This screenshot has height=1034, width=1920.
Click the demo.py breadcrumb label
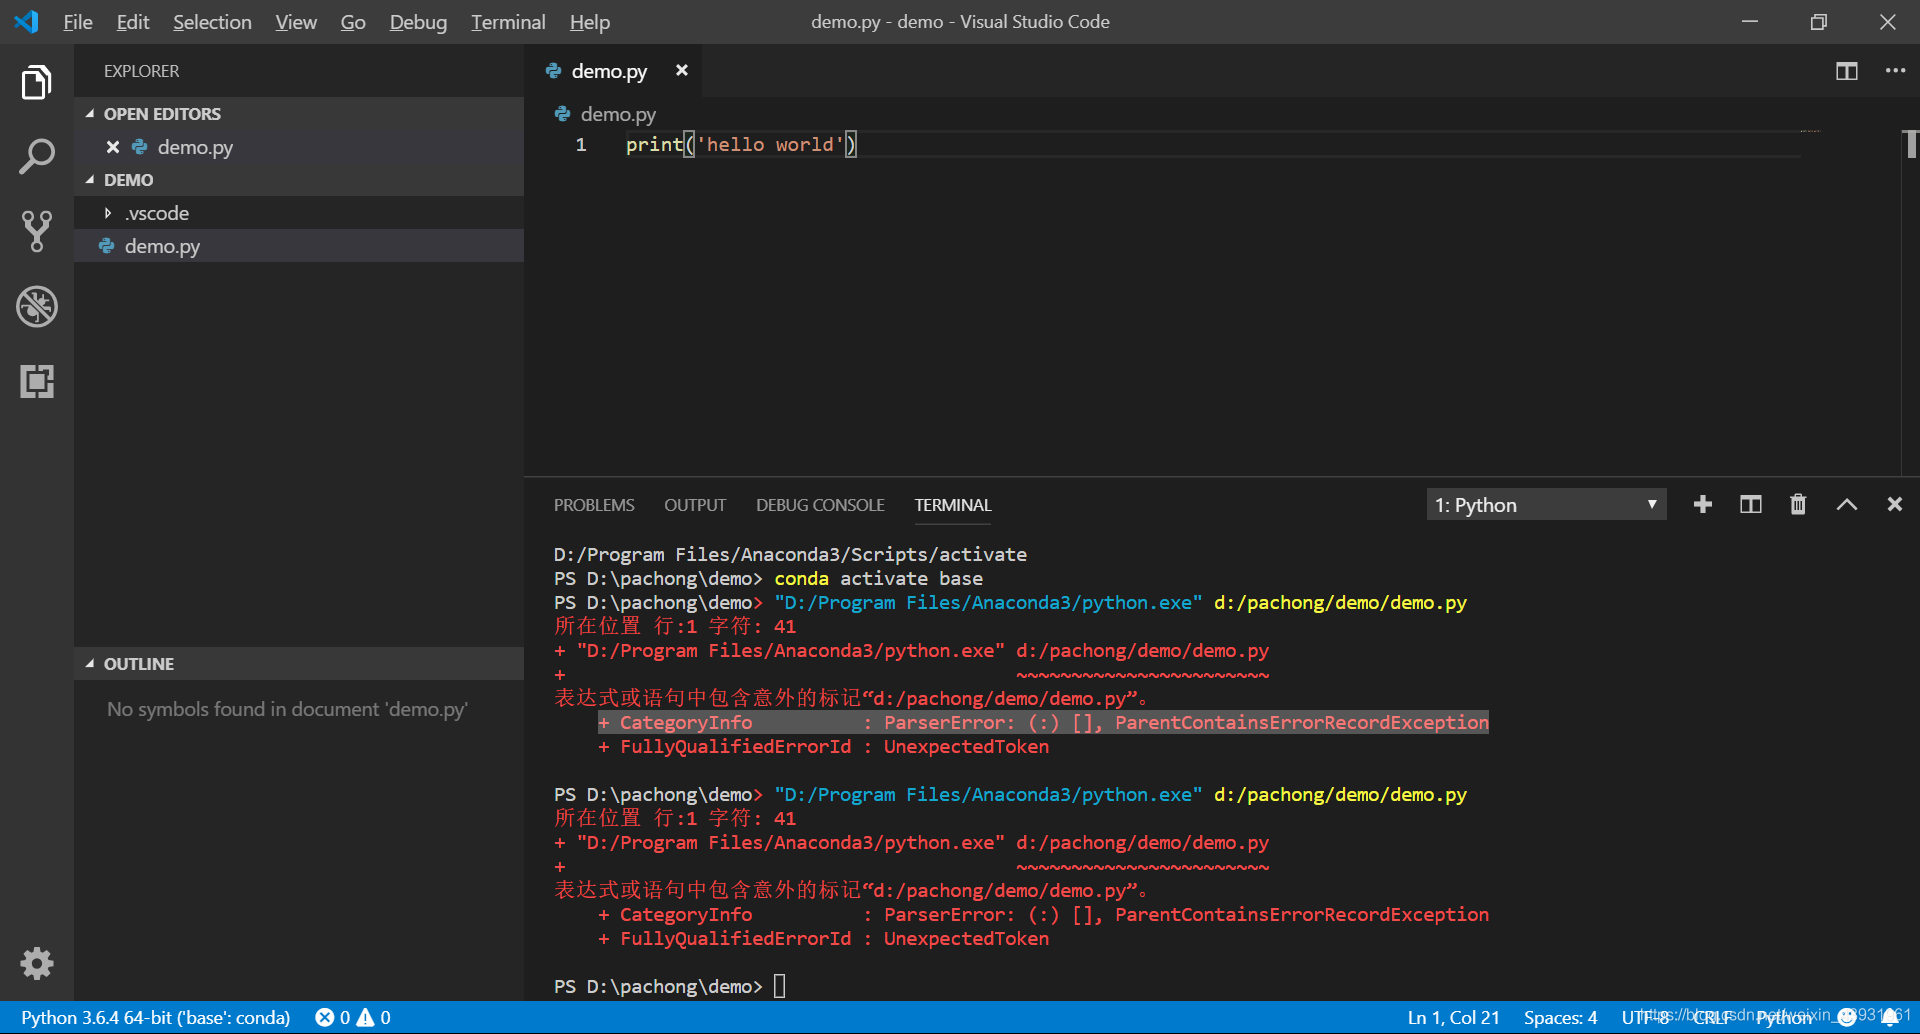pos(618,114)
